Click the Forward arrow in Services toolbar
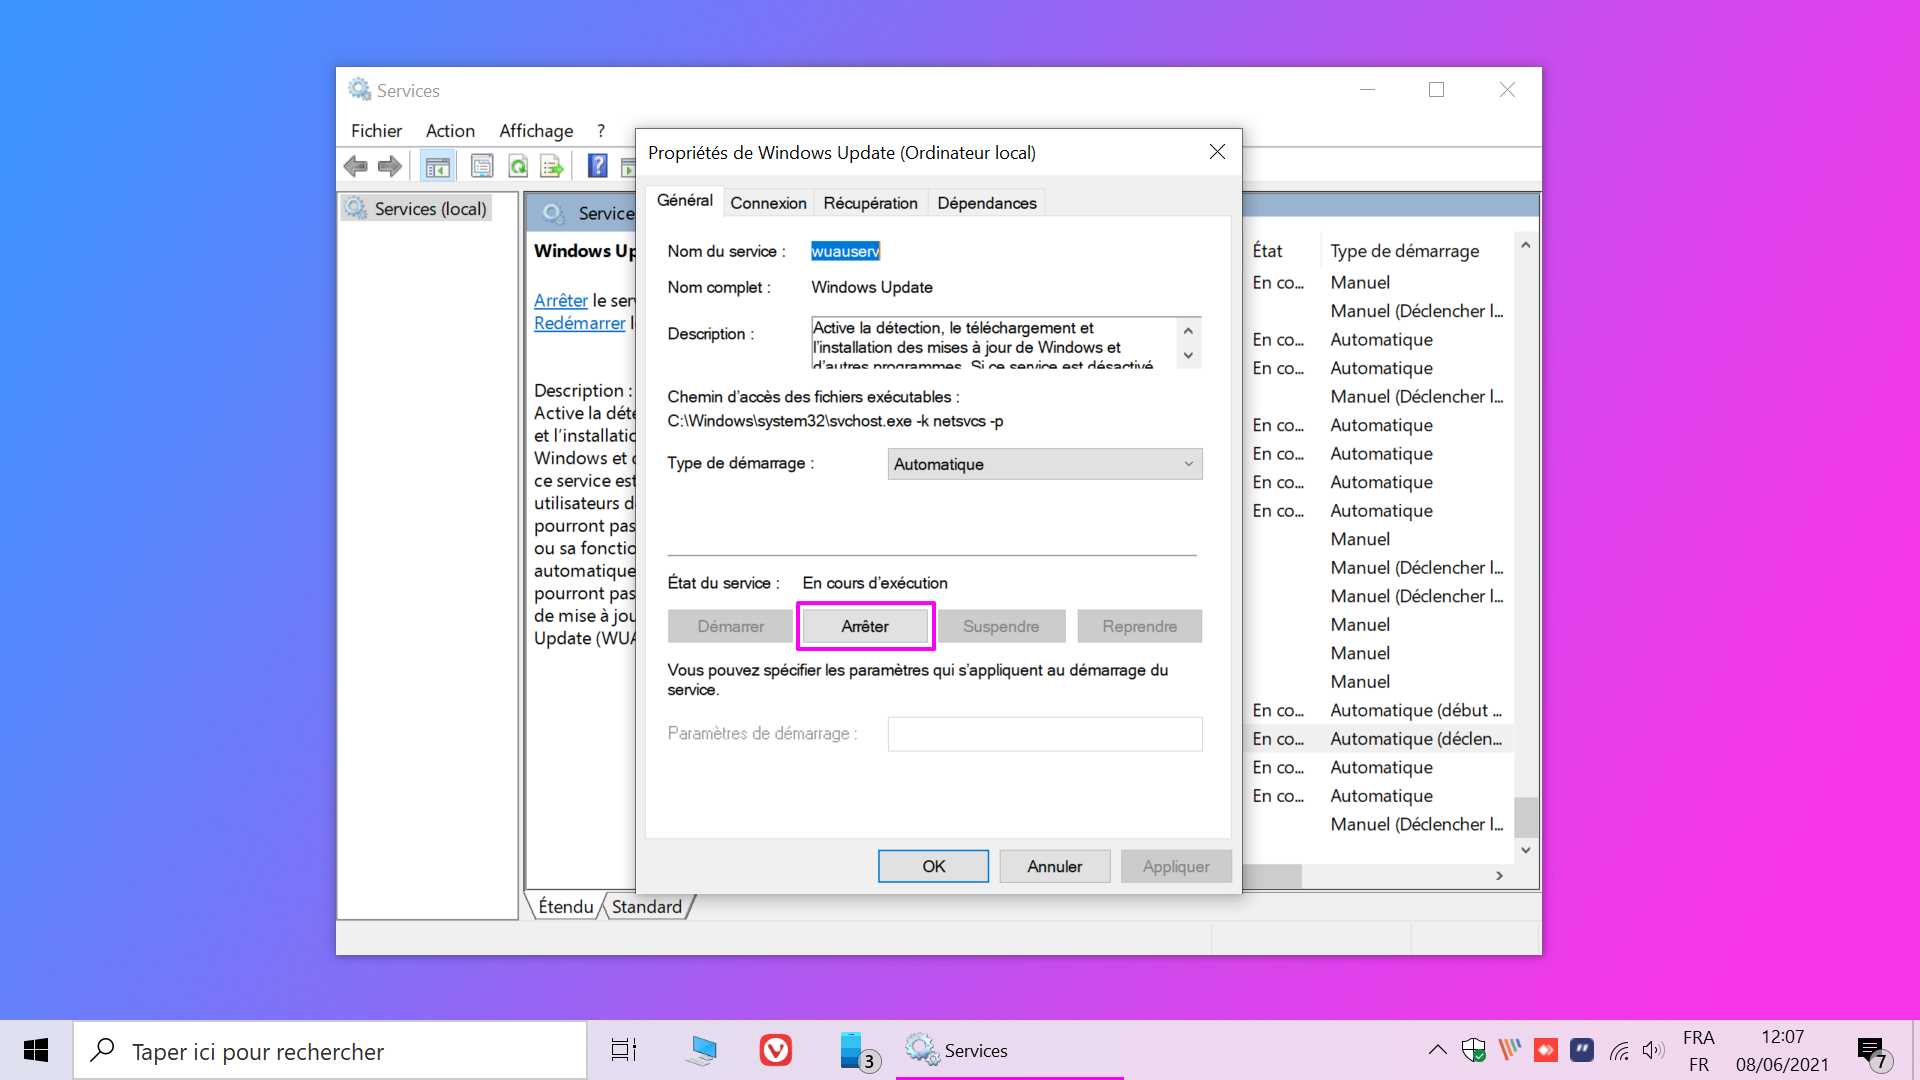Viewport: 1920px width, 1080px height. (x=390, y=166)
